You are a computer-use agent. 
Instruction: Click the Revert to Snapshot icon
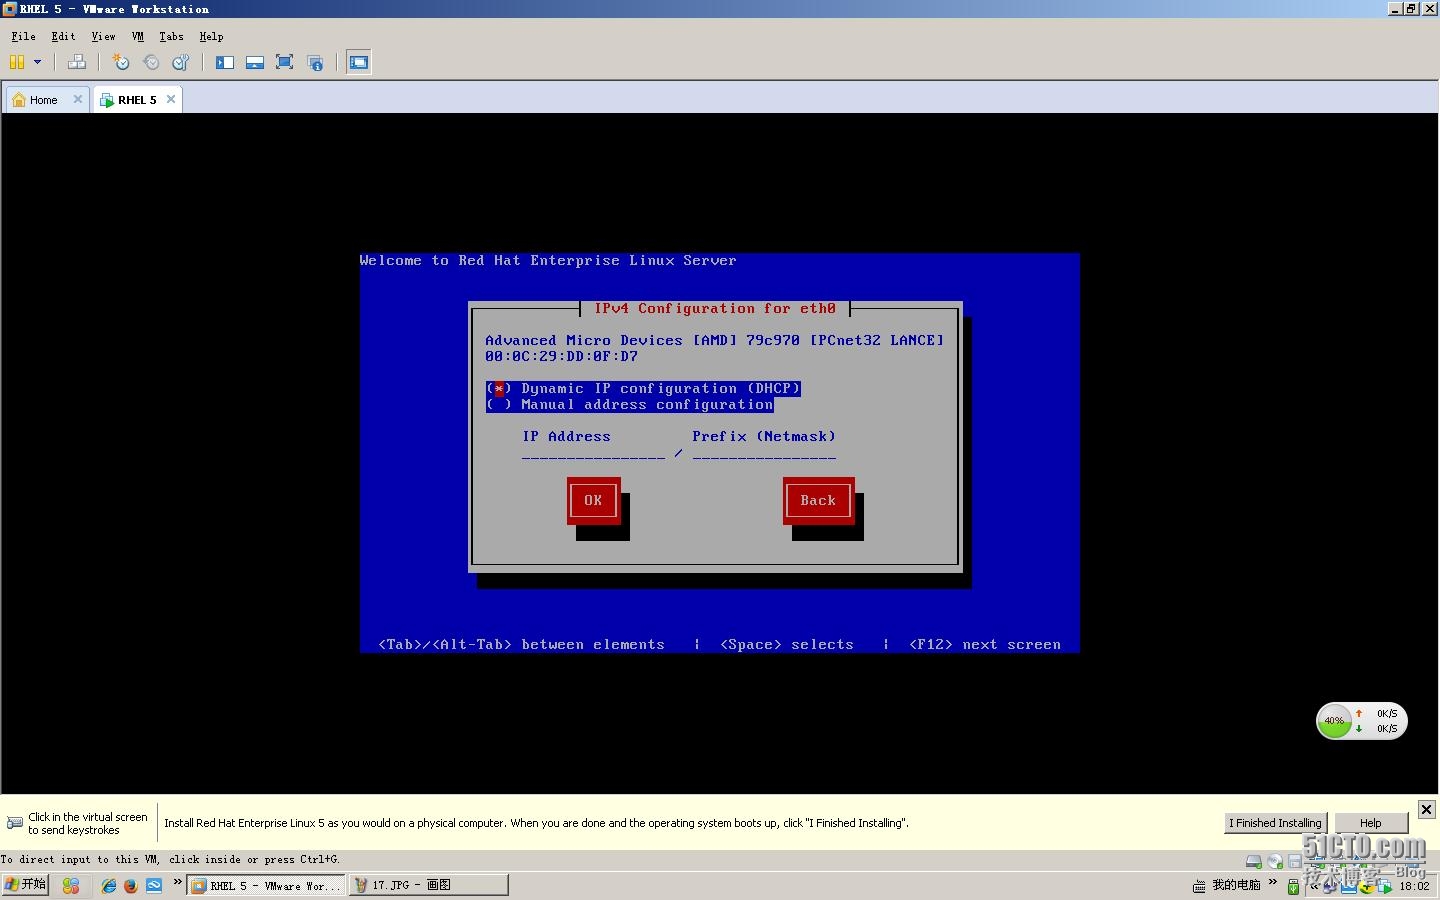(x=151, y=62)
